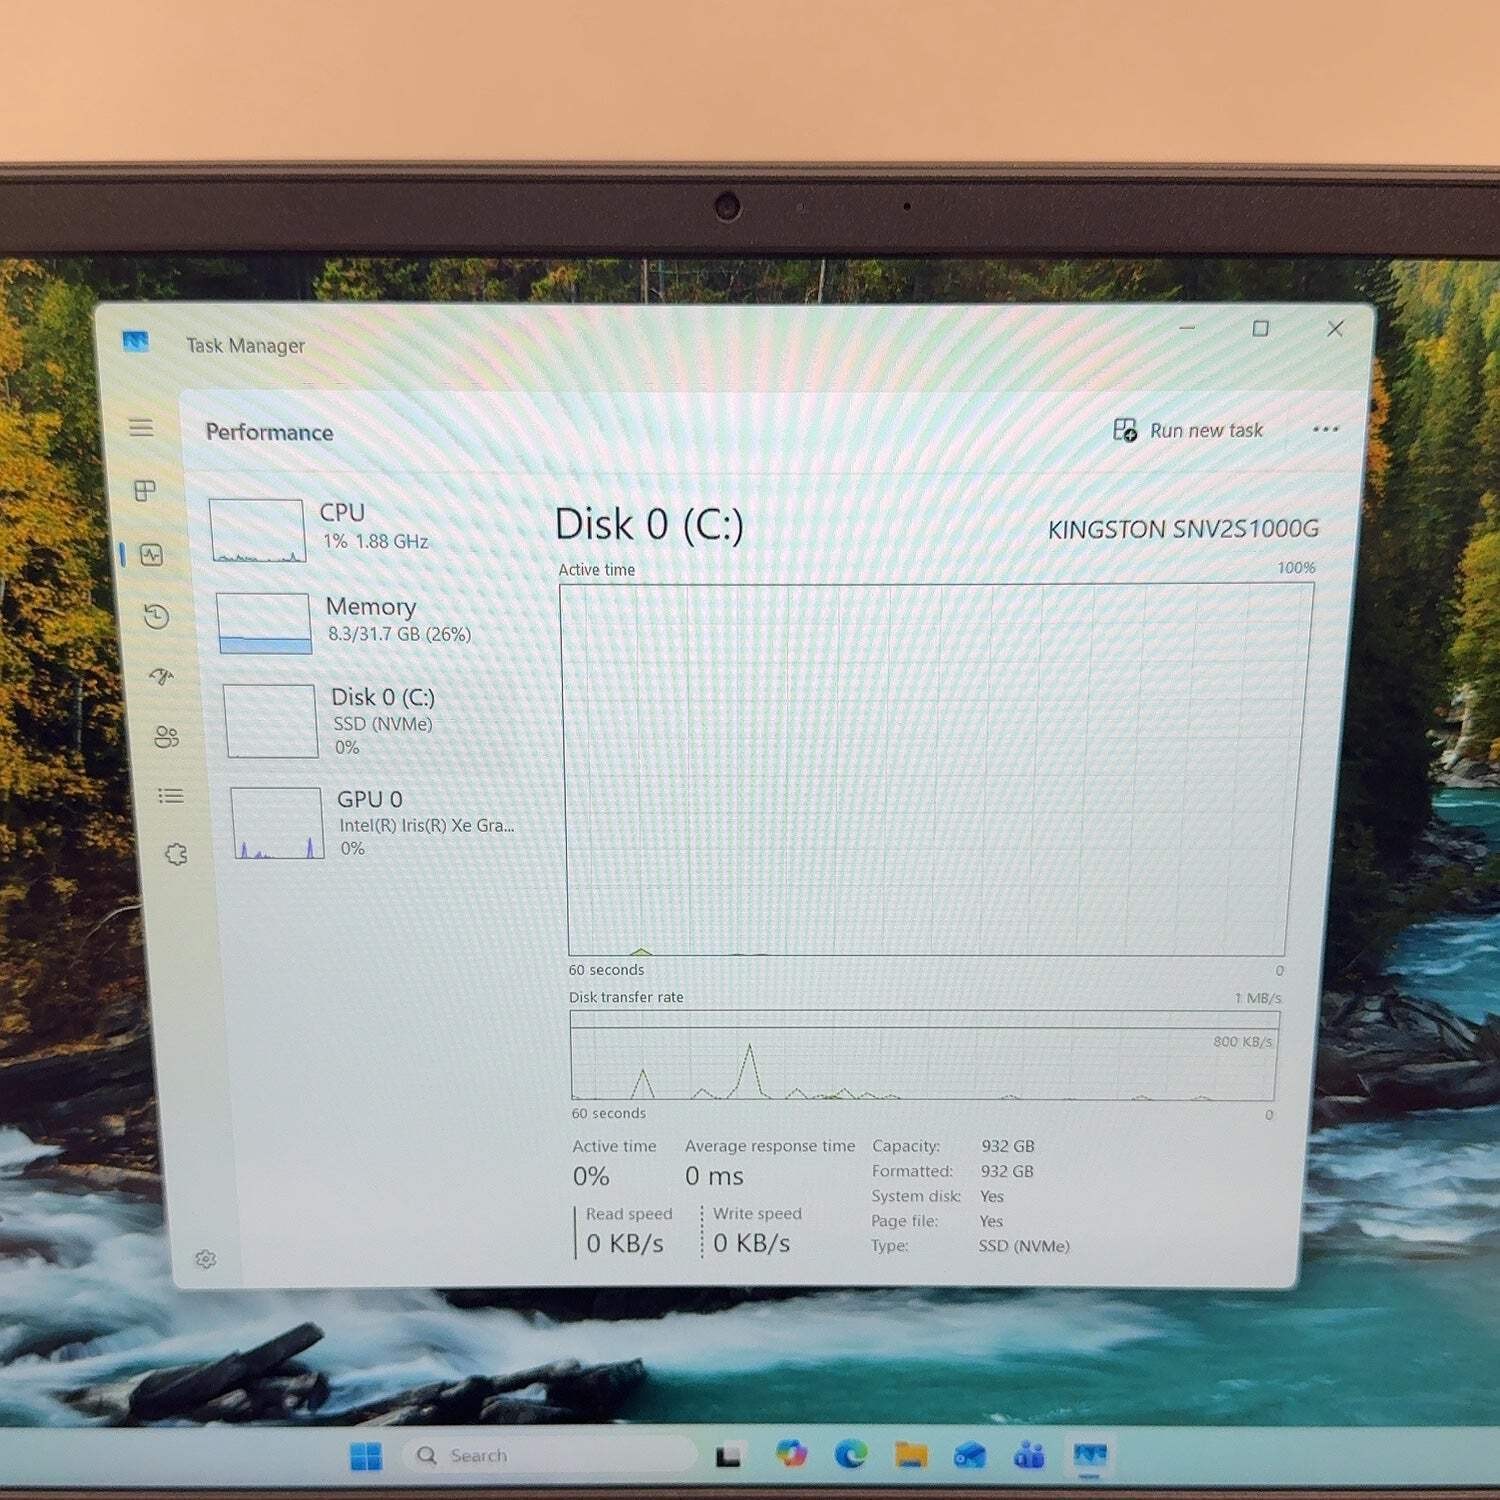Click the Task Manager taskbar icon
The image size is (1500, 1500).
point(1090,1455)
